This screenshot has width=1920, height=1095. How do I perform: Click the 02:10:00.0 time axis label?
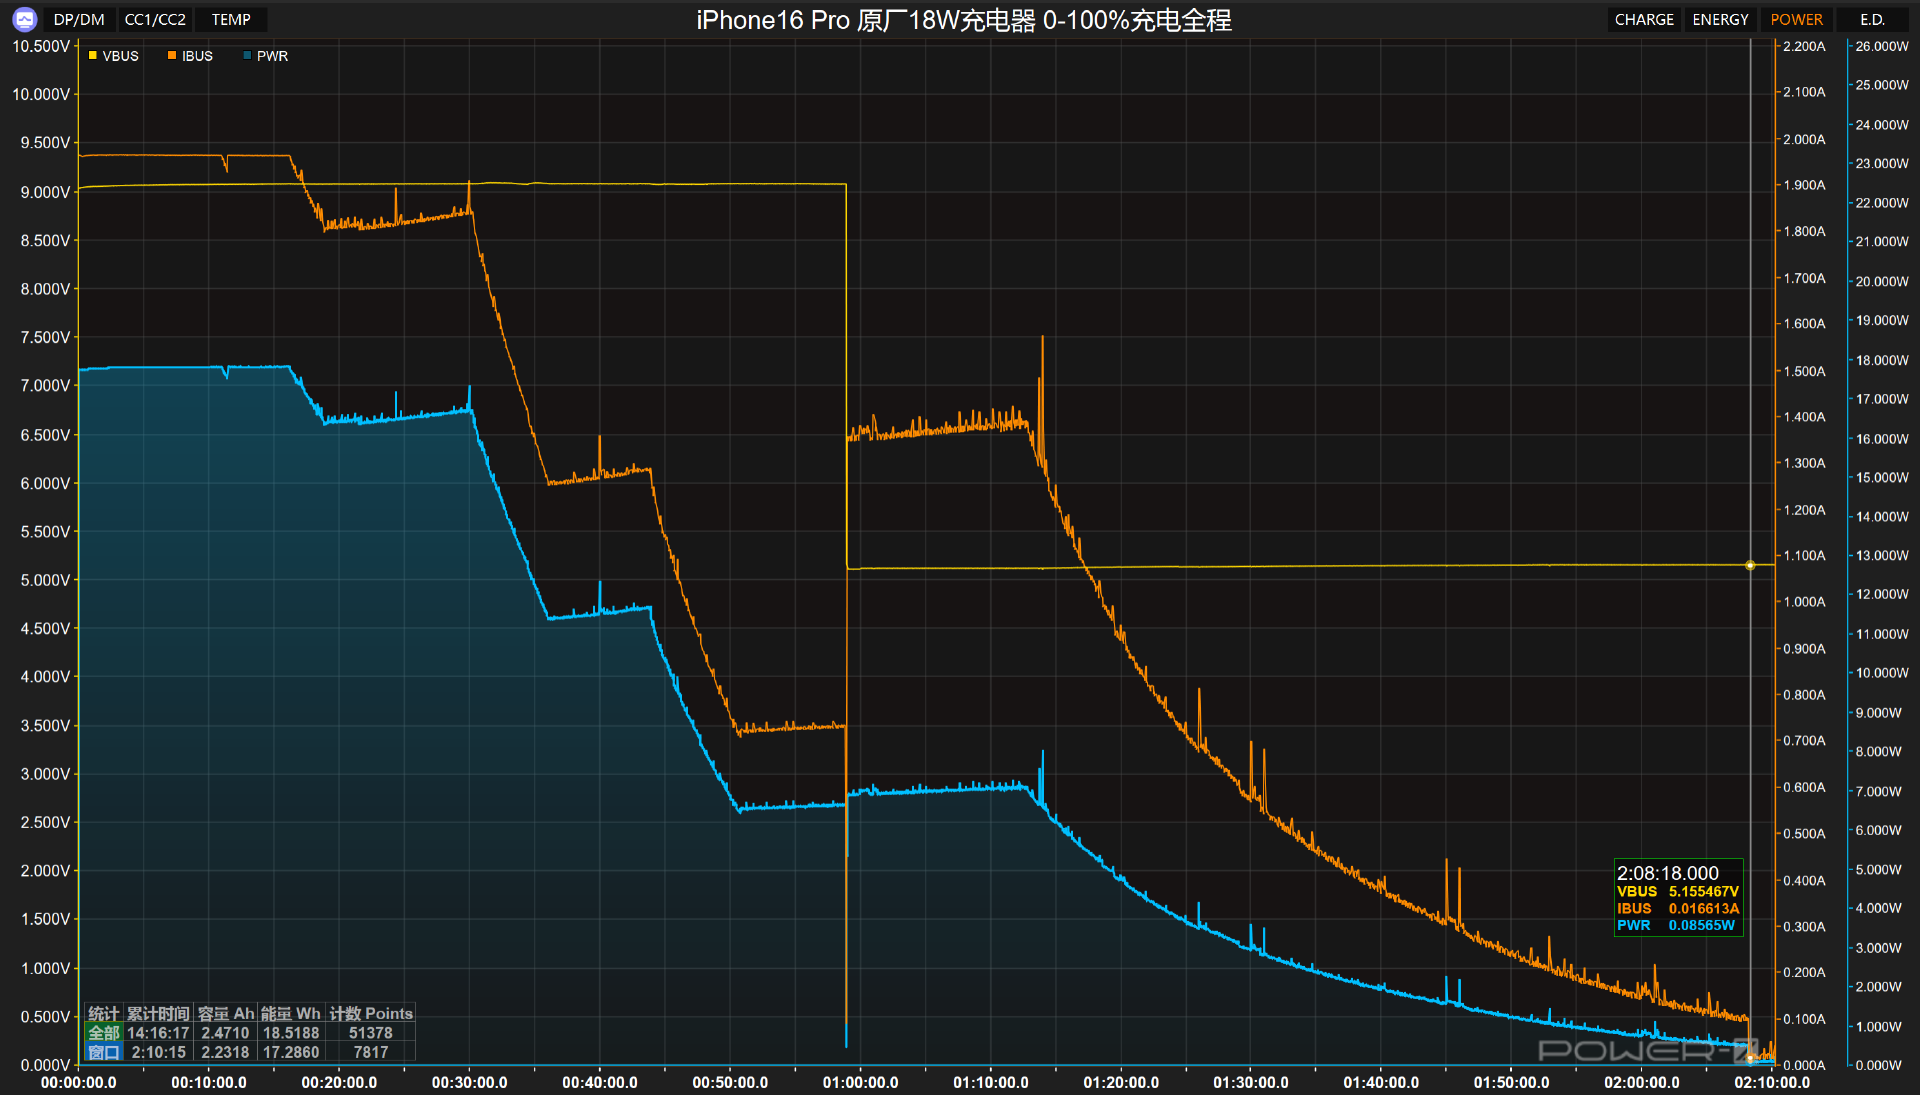point(1772,1082)
